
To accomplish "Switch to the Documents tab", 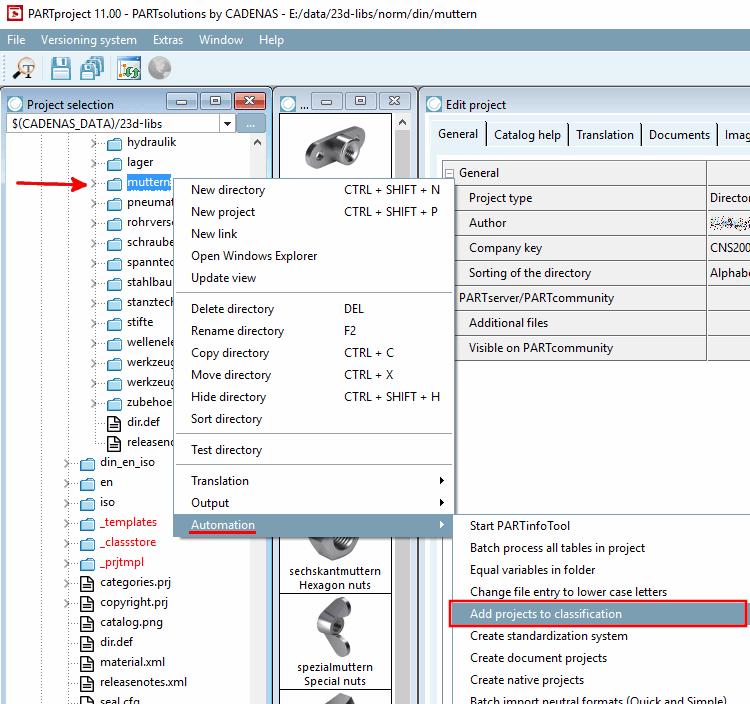I will pos(679,135).
